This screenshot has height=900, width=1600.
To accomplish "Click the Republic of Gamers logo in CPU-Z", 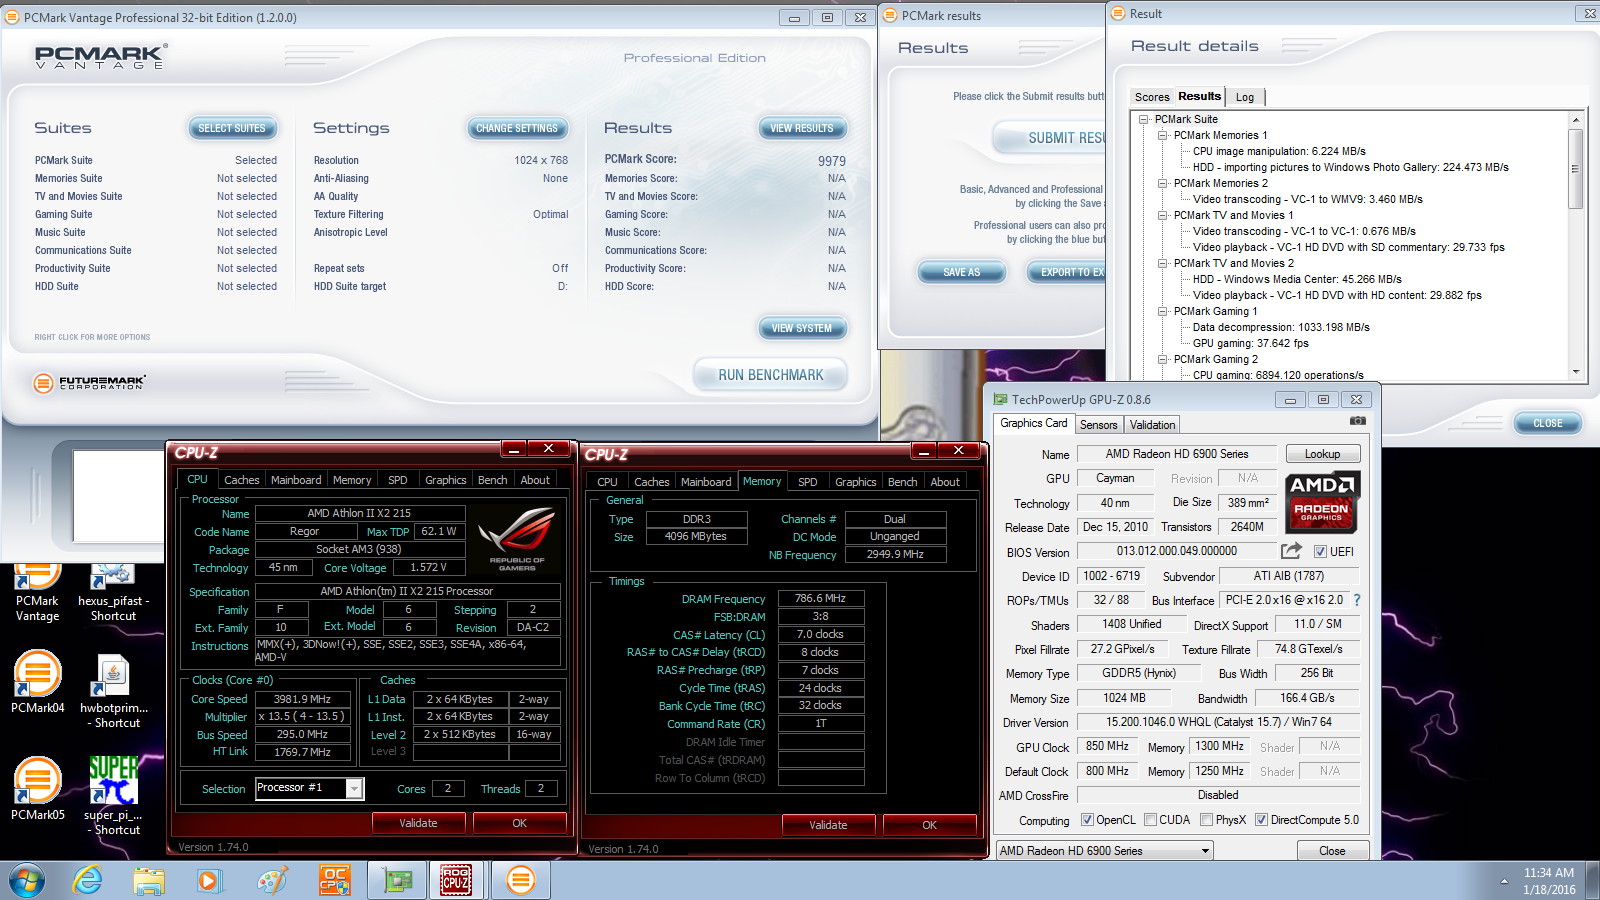I will click(x=516, y=539).
